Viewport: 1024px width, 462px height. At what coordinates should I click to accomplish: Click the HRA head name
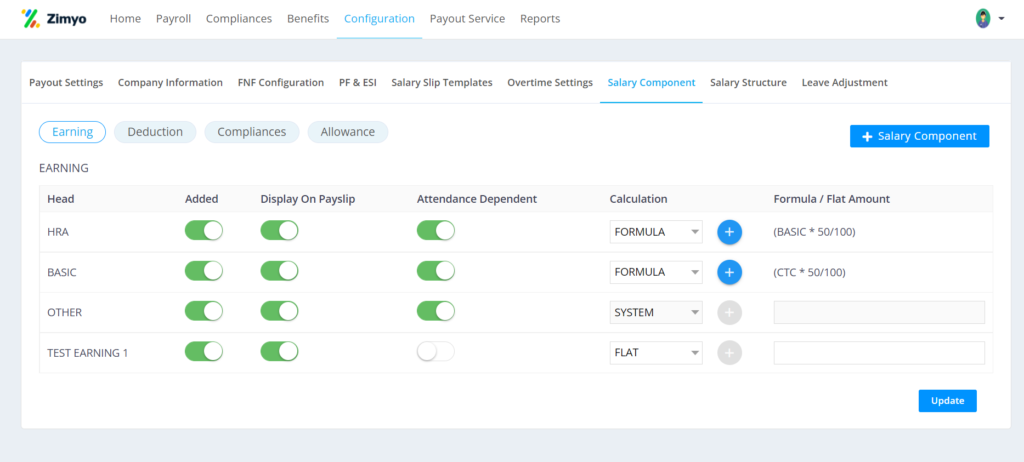tap(58, 232)
